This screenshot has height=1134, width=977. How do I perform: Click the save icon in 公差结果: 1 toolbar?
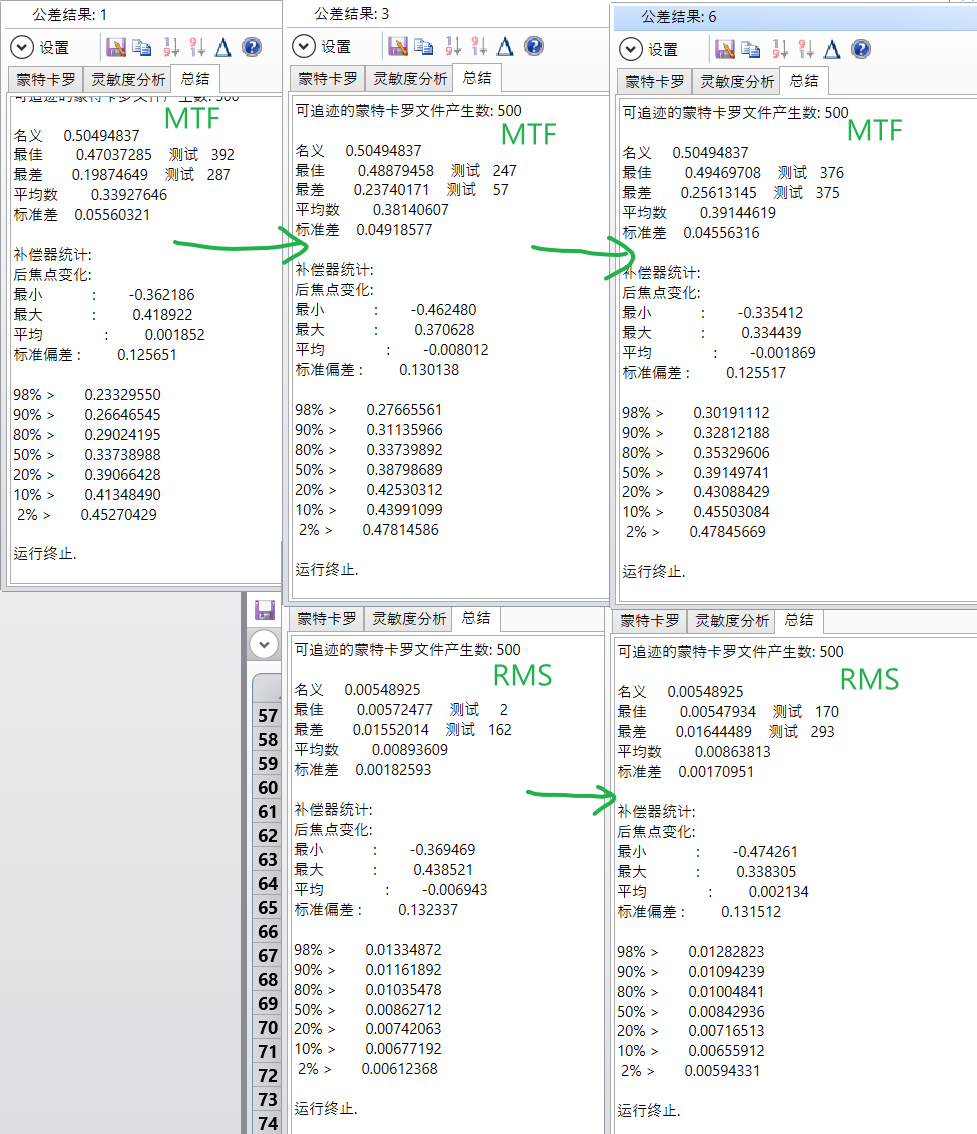click(115, 47)
